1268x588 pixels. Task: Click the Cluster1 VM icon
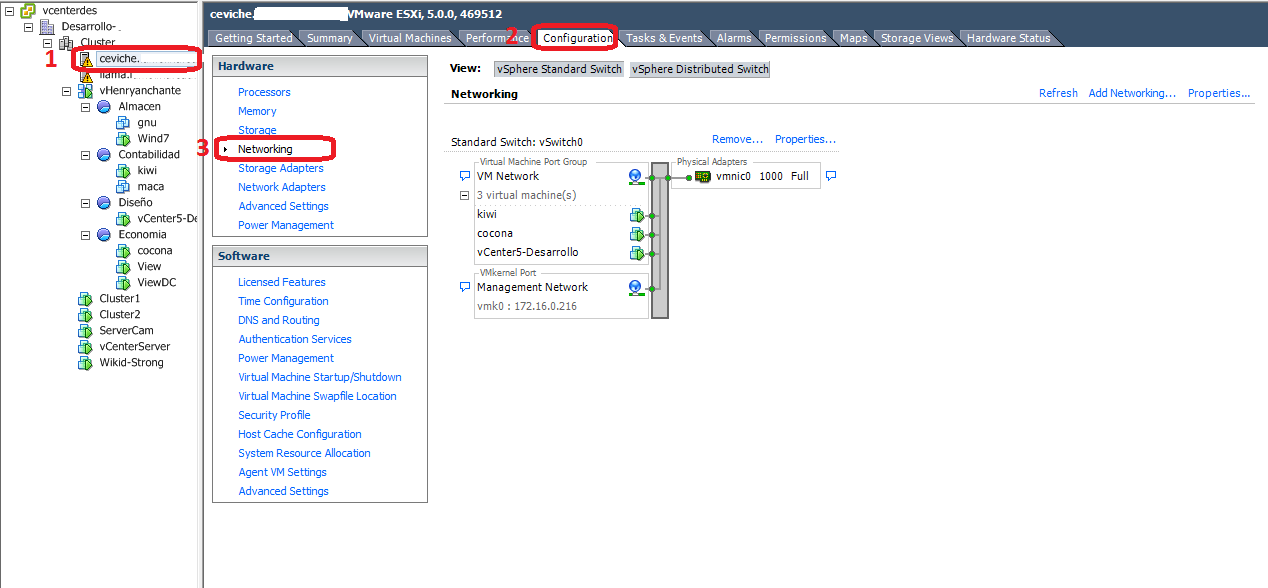click(x=86, y=298)
